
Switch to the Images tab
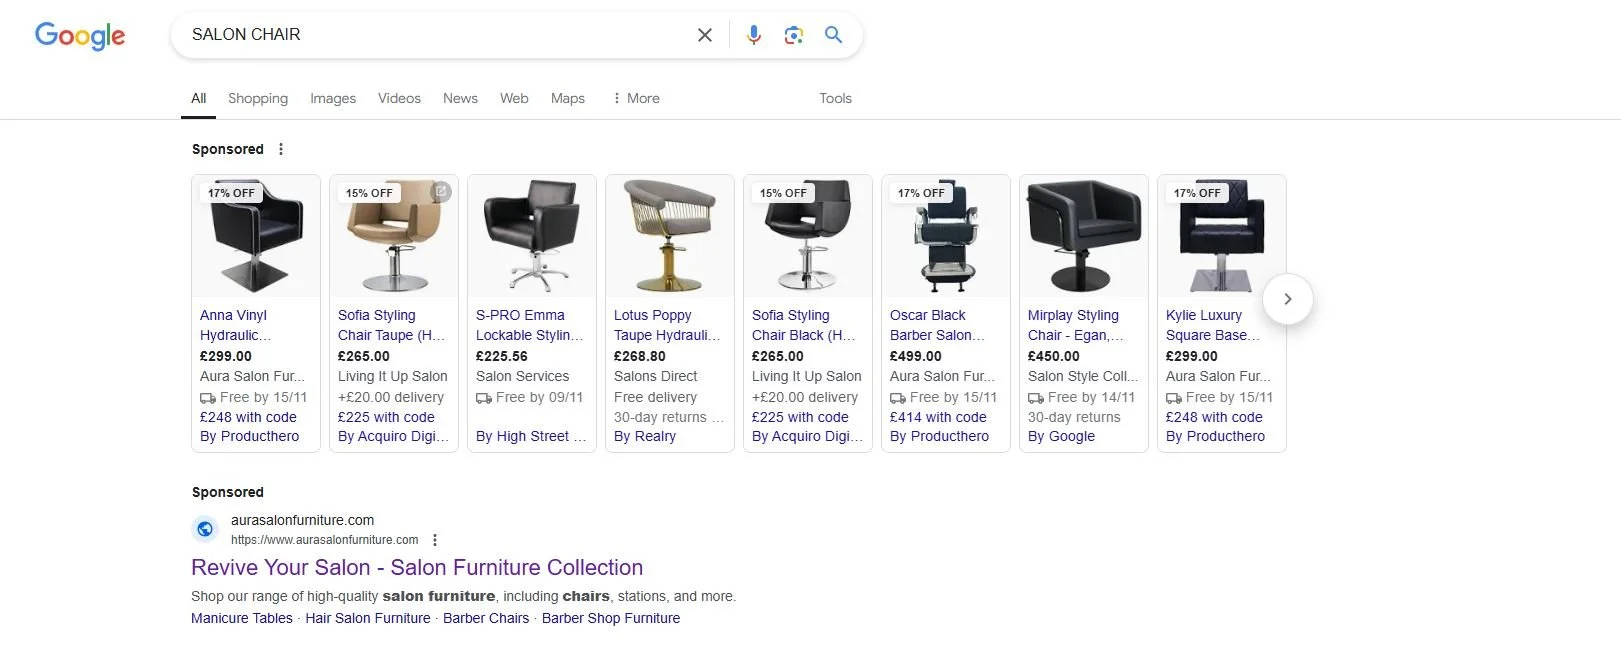click(333, 98)
